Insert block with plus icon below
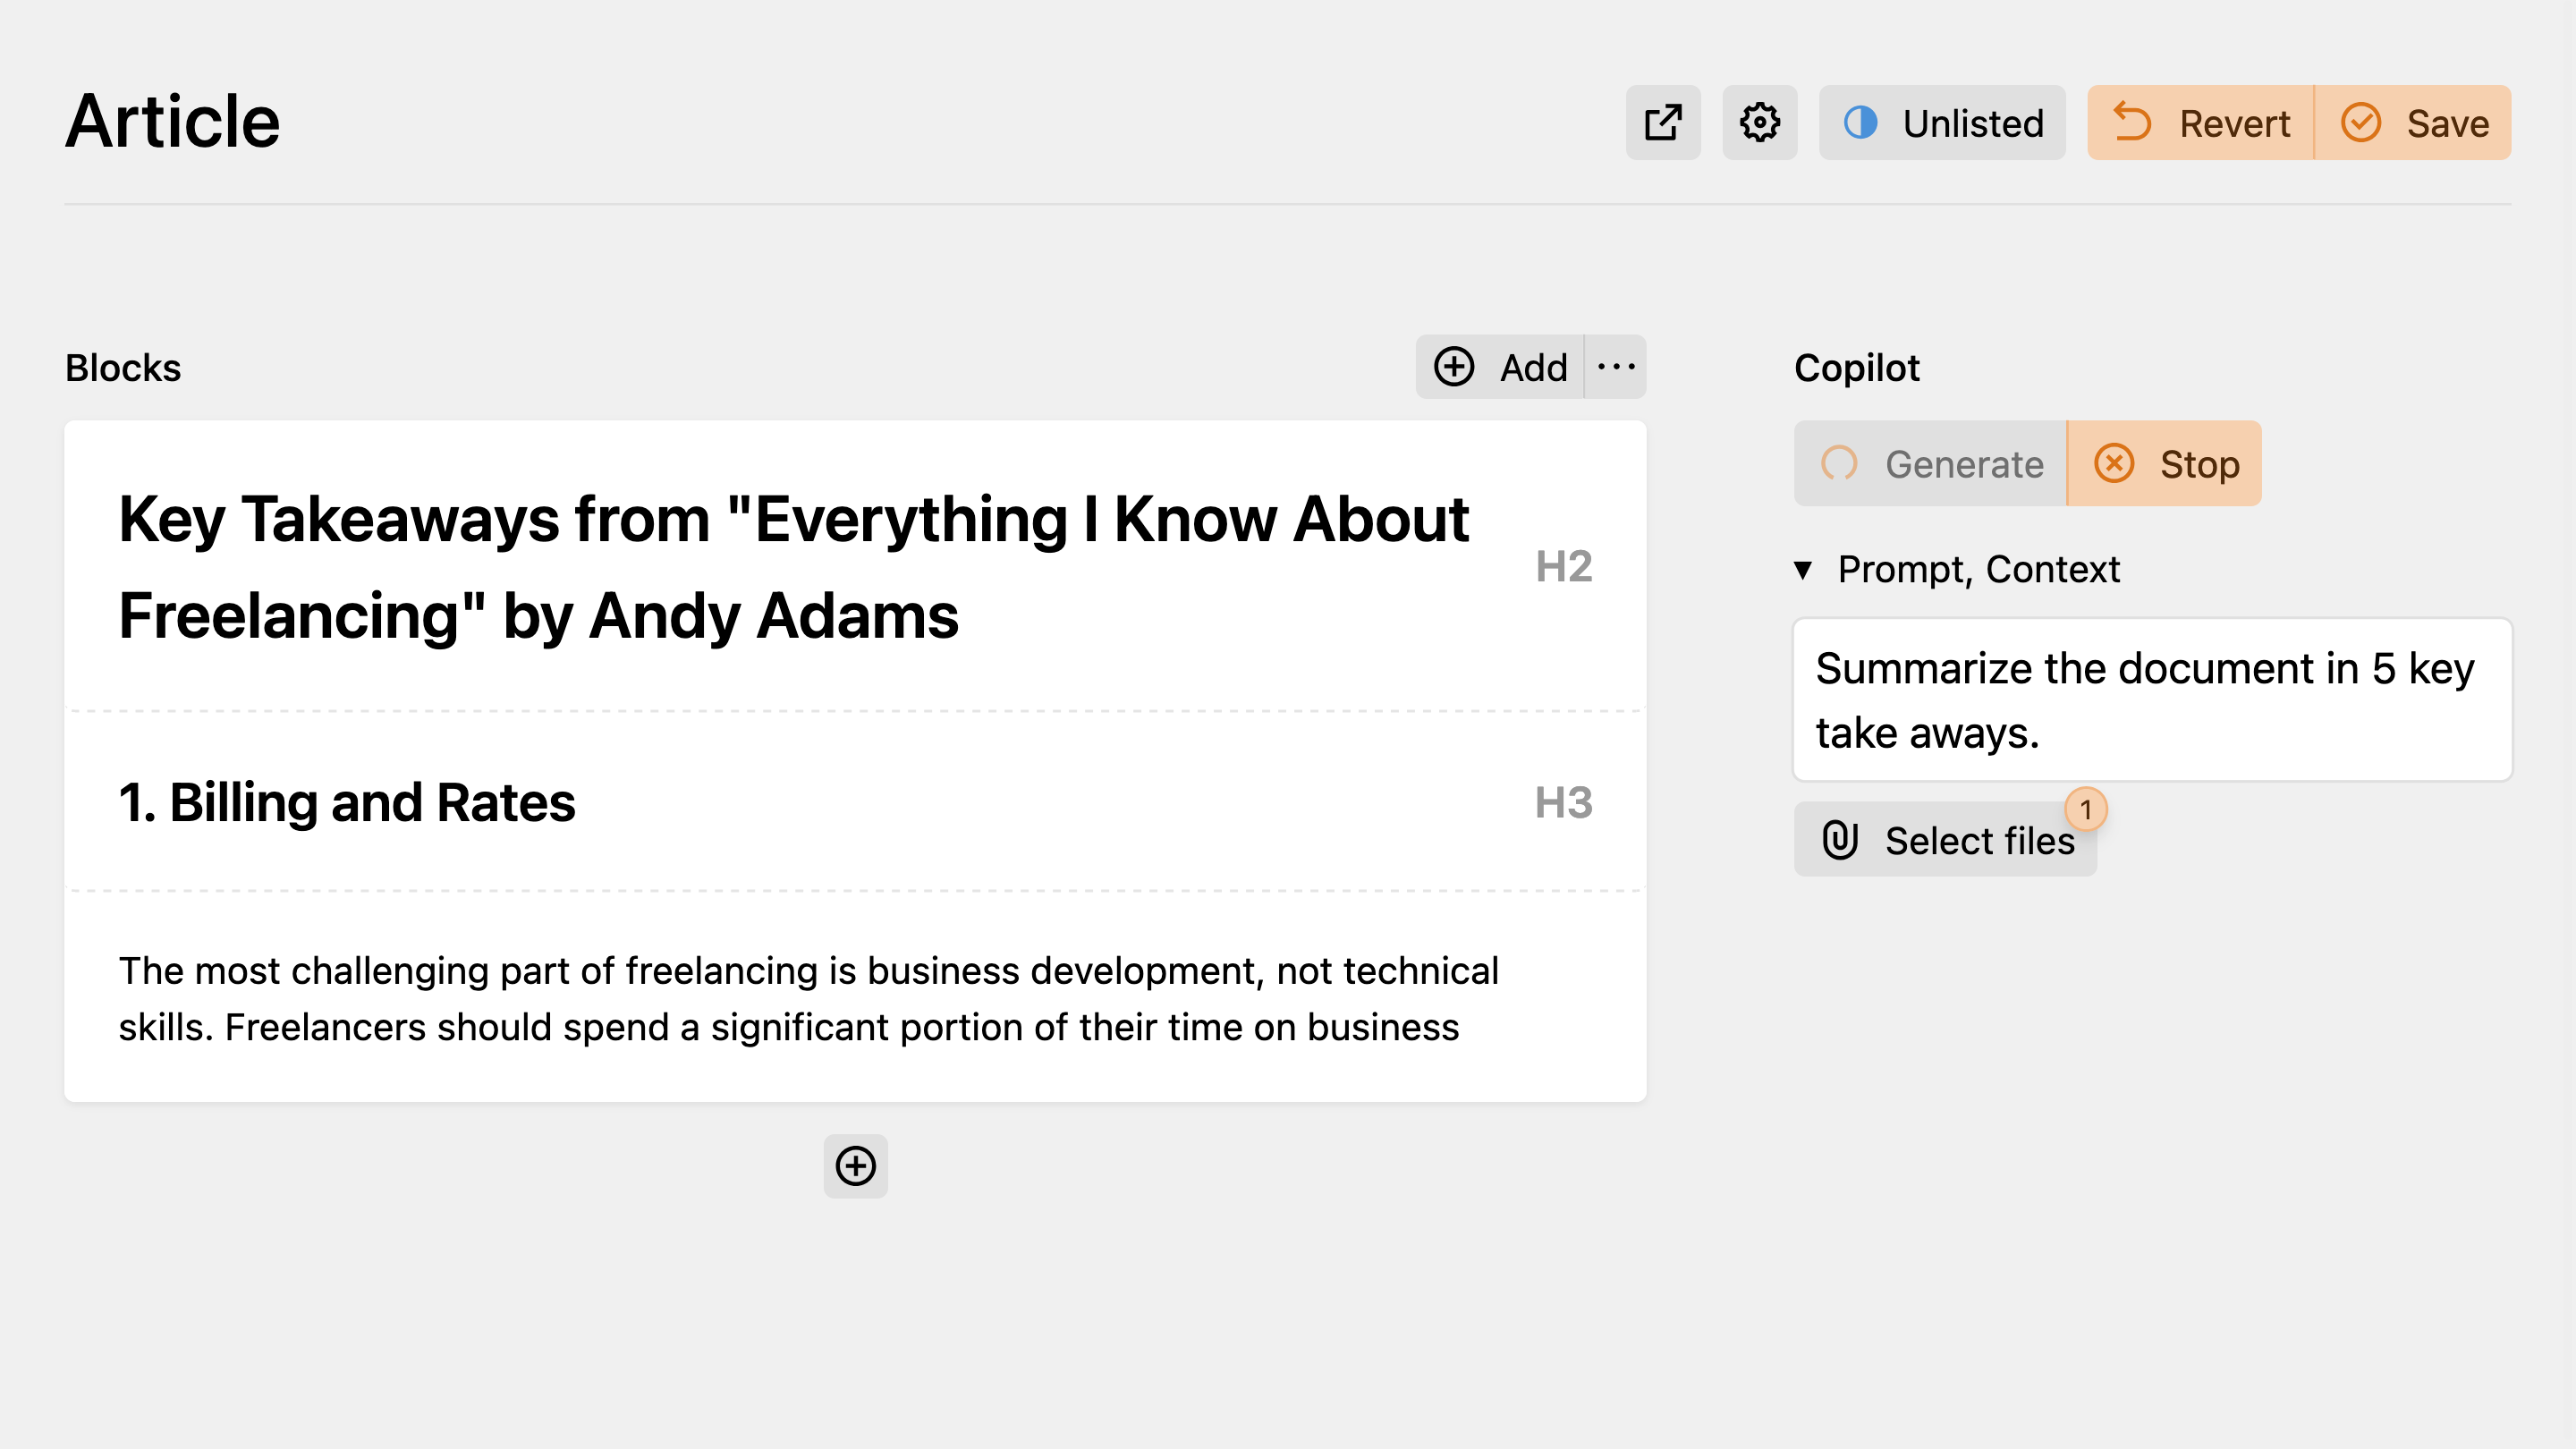This screenshot has height=1449, width=2576. 855,1166
